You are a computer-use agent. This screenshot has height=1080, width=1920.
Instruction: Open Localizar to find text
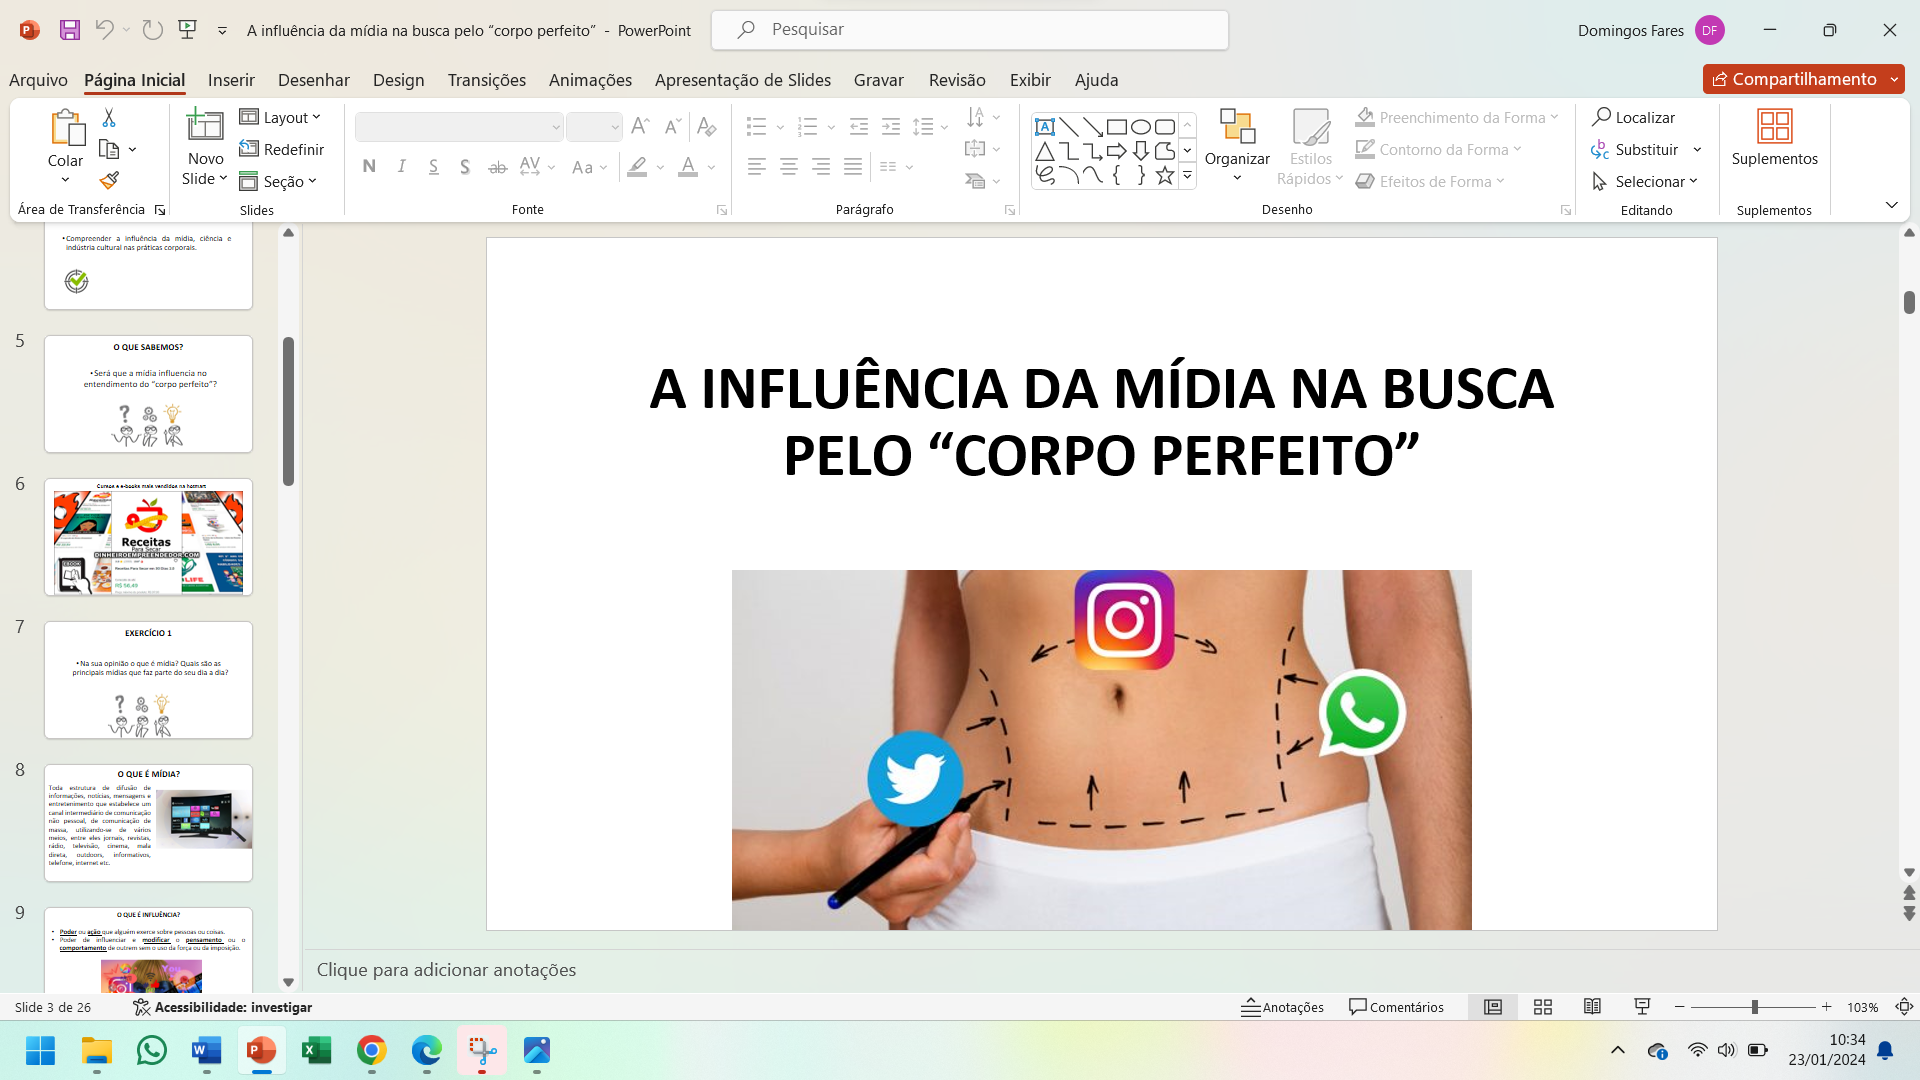coord(1634,117)
